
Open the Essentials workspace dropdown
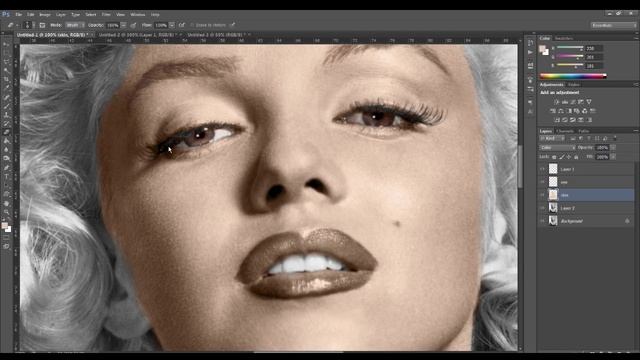(x=613, y=25)
